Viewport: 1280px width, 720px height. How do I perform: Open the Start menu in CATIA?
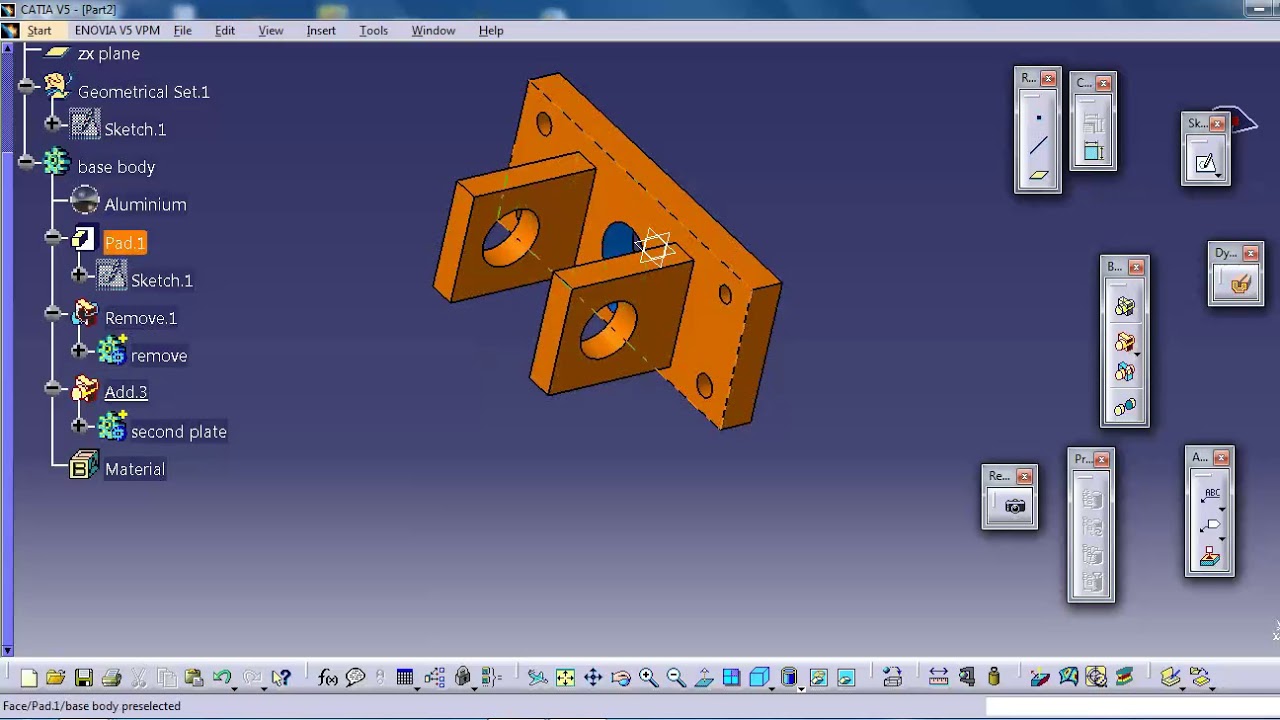pyautogui.click(x=39, y=30)
